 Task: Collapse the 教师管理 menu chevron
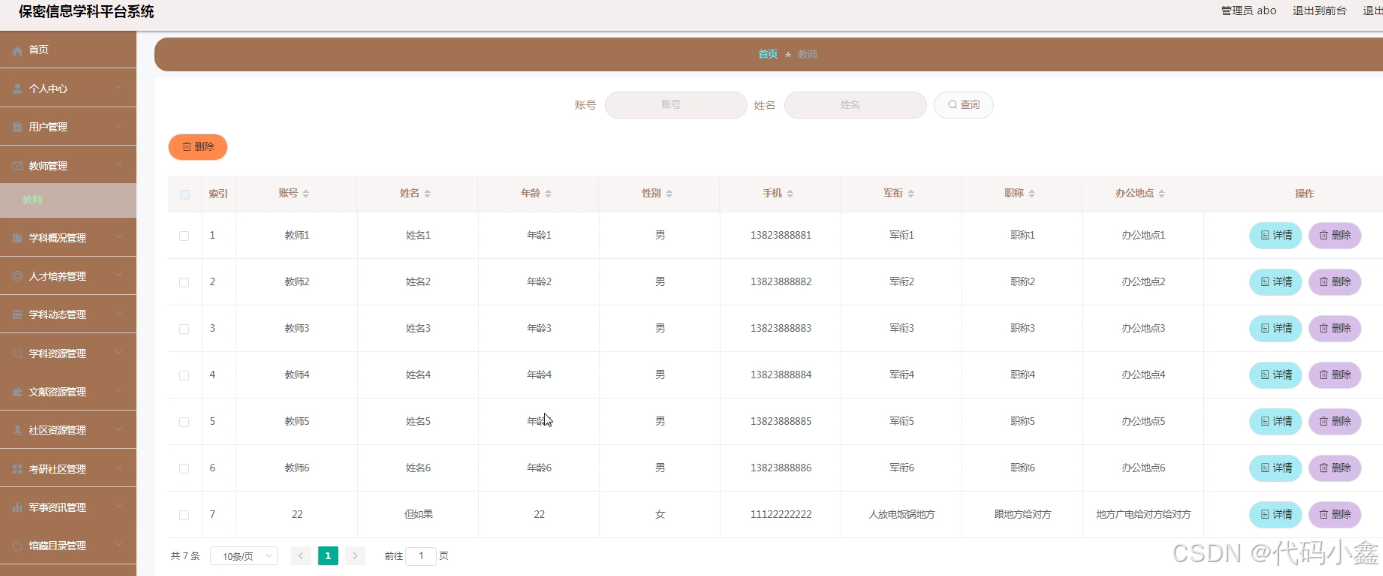pyautogui.click(x=118, y=165)
